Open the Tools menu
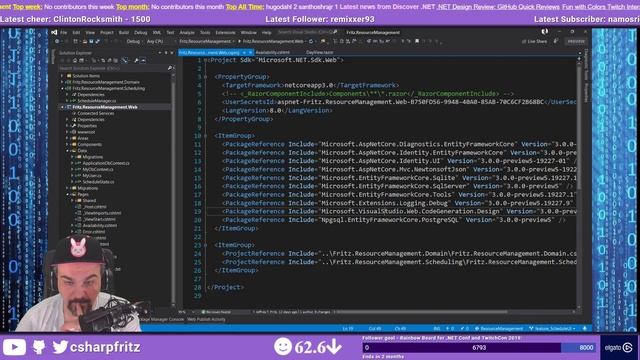Screen dimensions: 640x360 205,32
